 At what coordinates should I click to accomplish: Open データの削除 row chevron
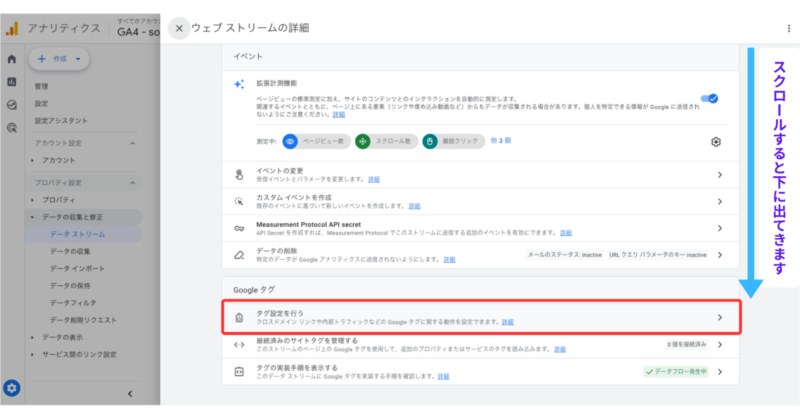pos(719,255)
